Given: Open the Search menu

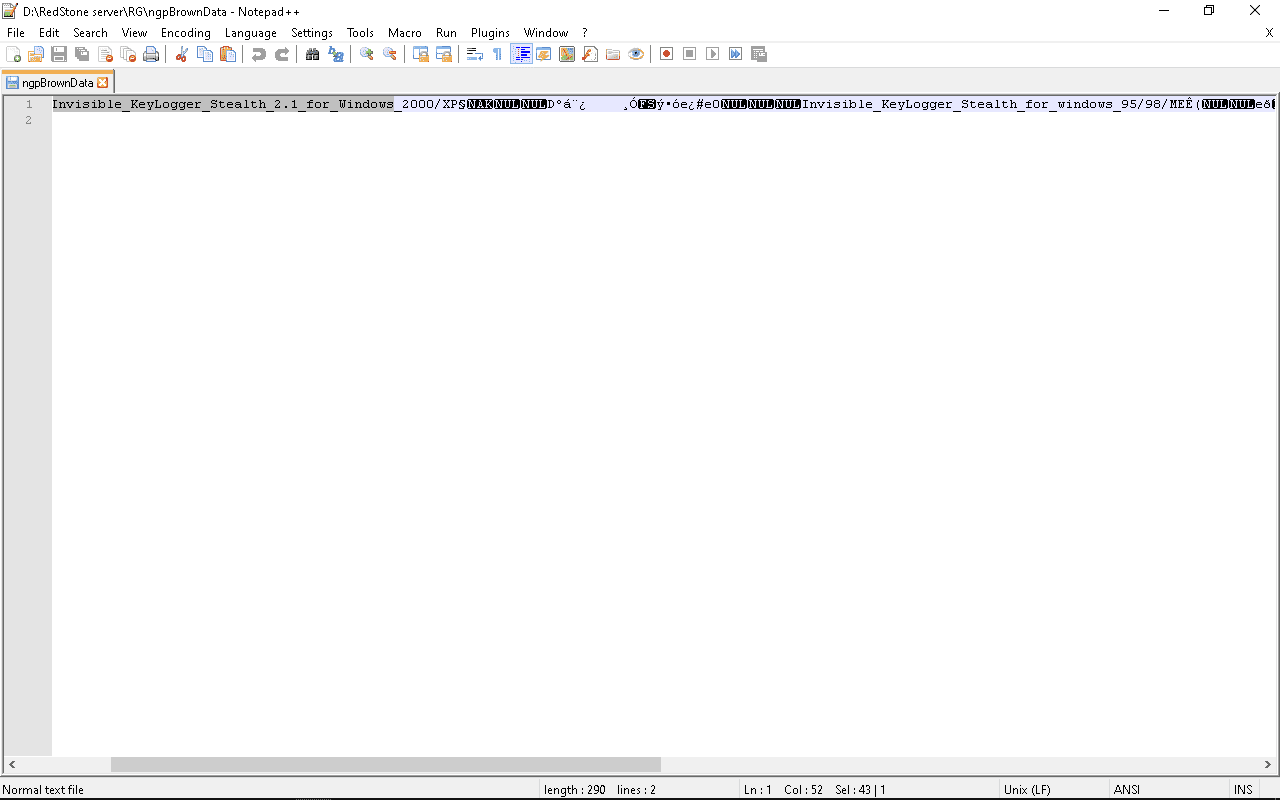Looking at the screenshot, I should pos(90,33).
